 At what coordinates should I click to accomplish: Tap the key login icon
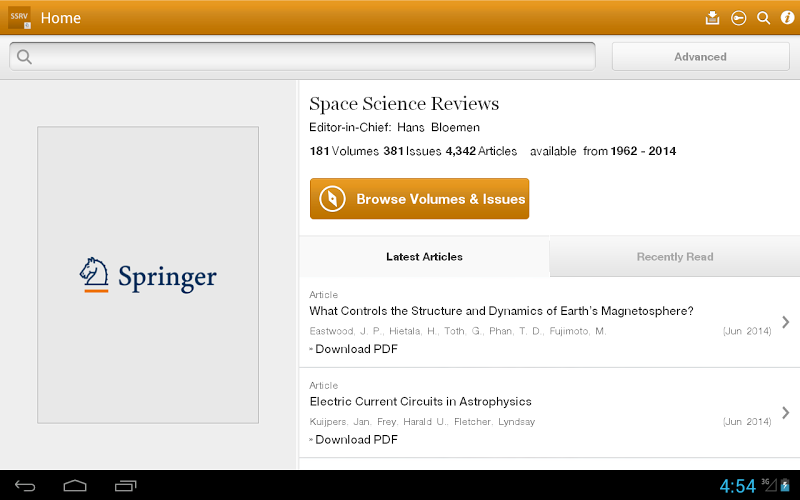[x=739, y=18]
